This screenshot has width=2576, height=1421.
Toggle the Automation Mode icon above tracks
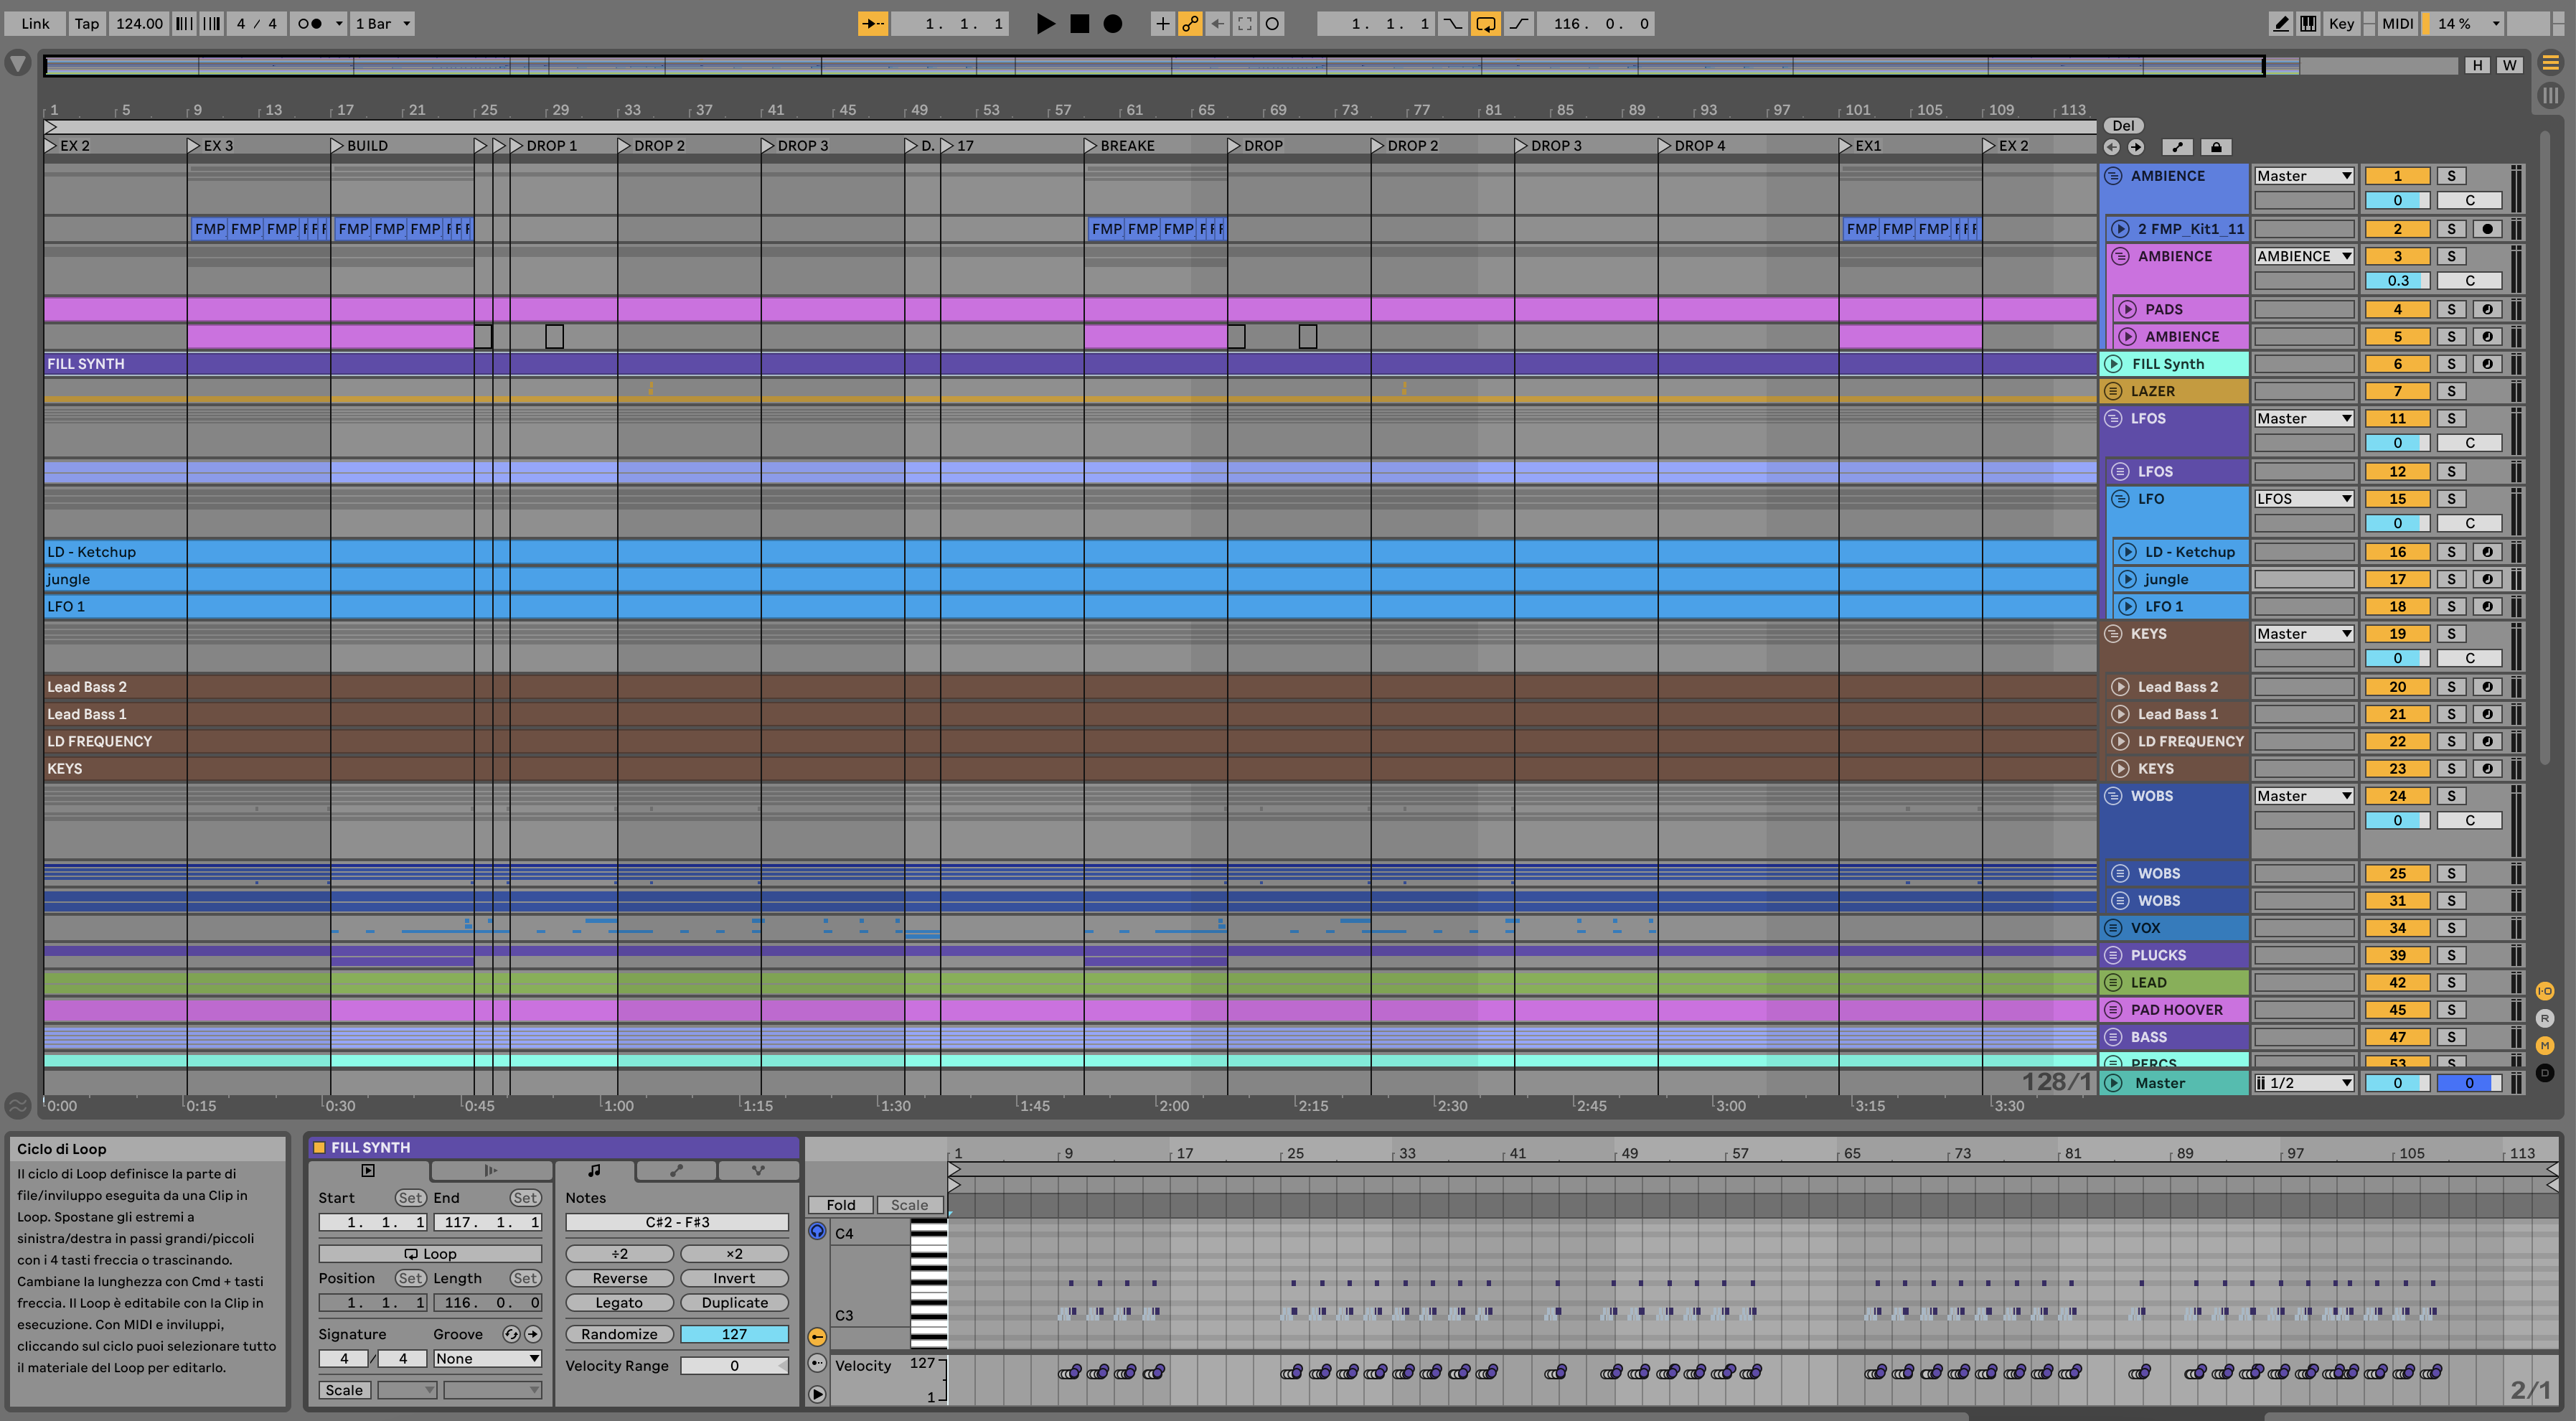coord(2178,147)
